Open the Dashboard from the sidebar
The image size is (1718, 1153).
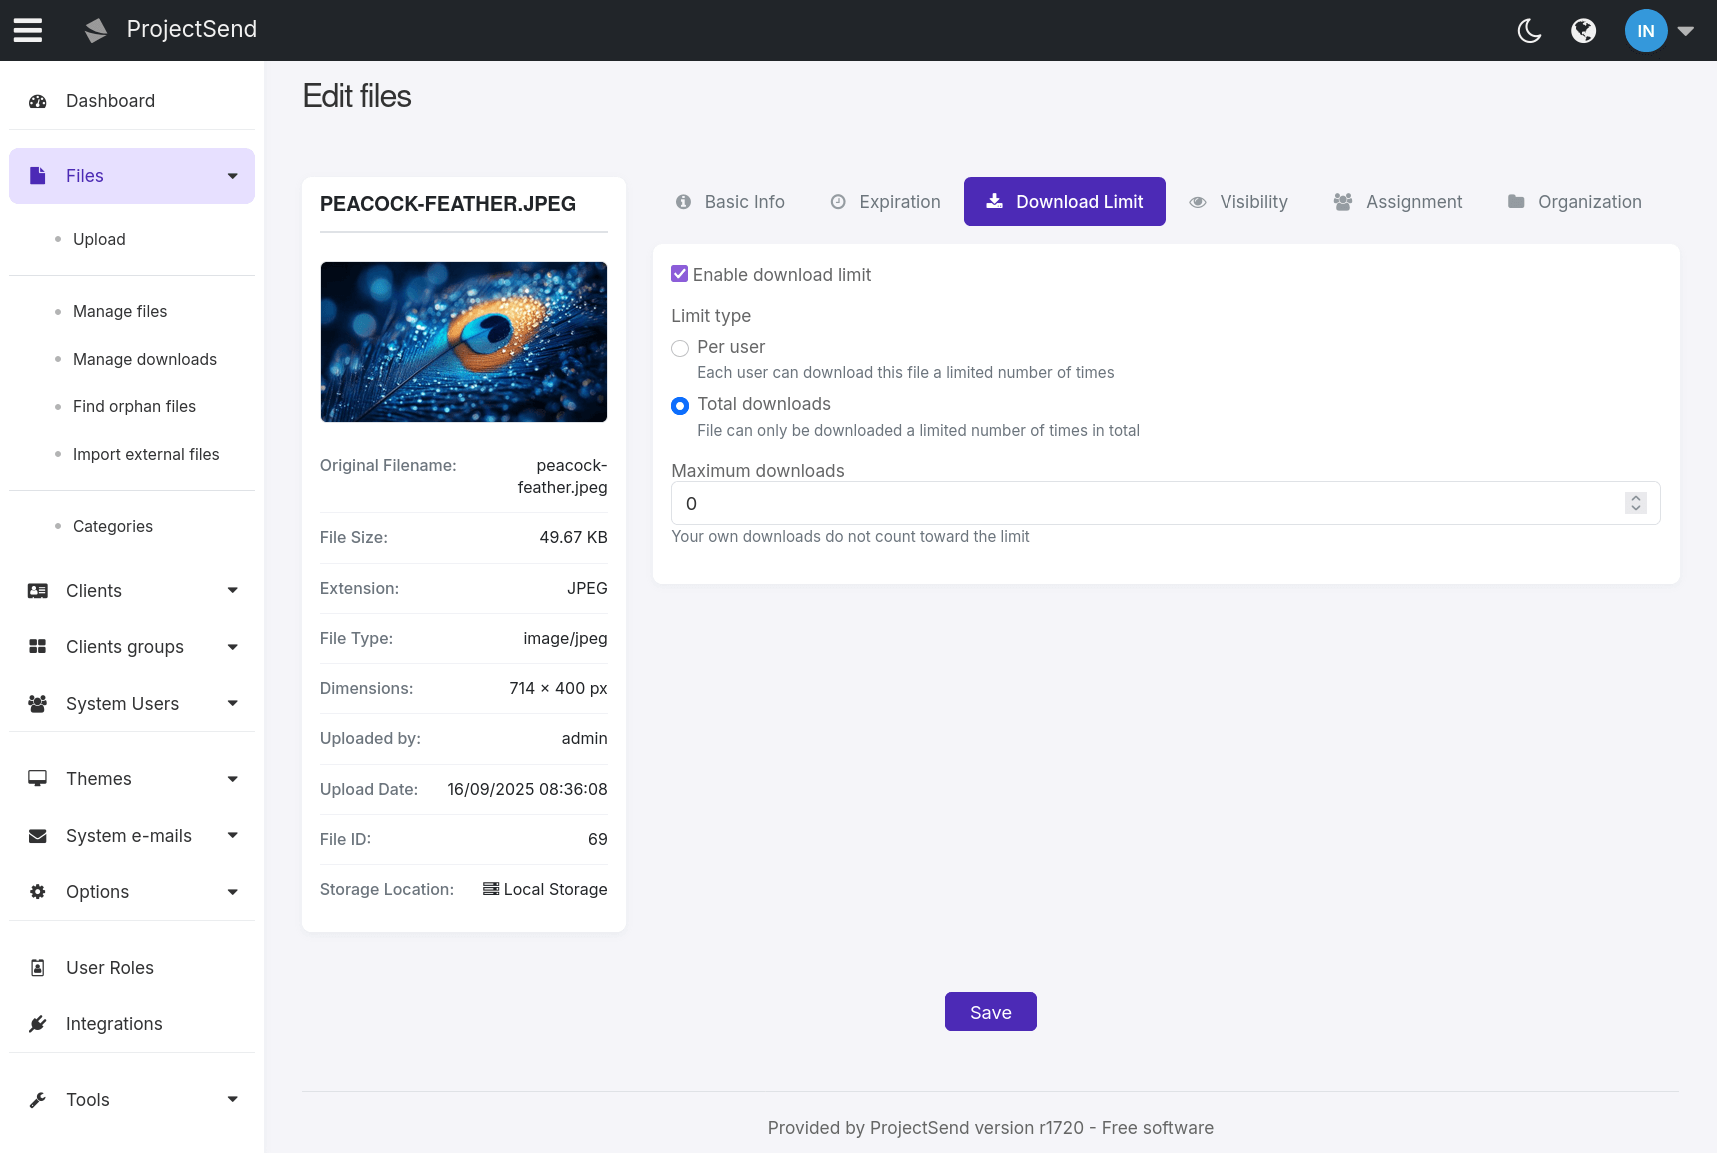point(110,100)
